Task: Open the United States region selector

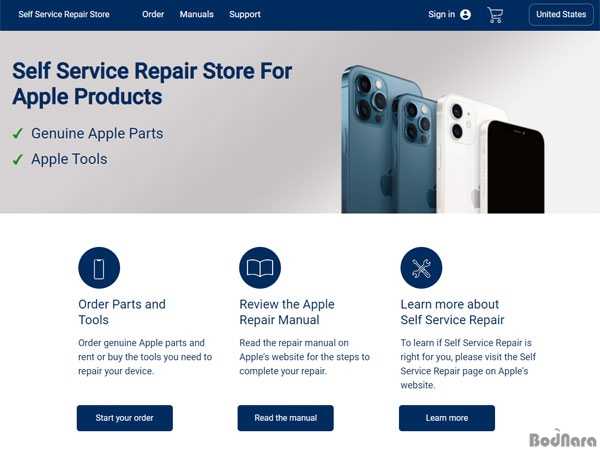Action: coord(561,15)
